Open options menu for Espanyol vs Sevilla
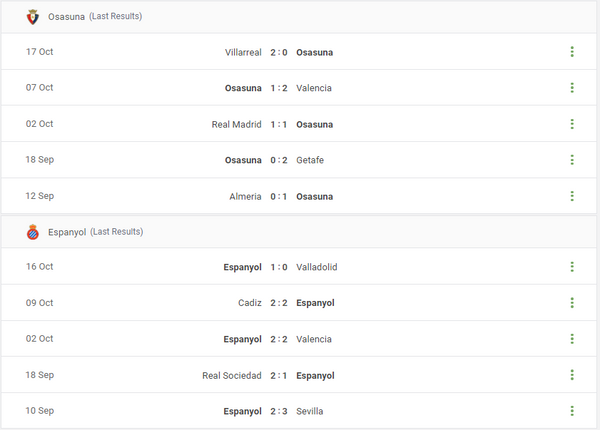This screenshot has width=600, height=430. tap(572, 411)
